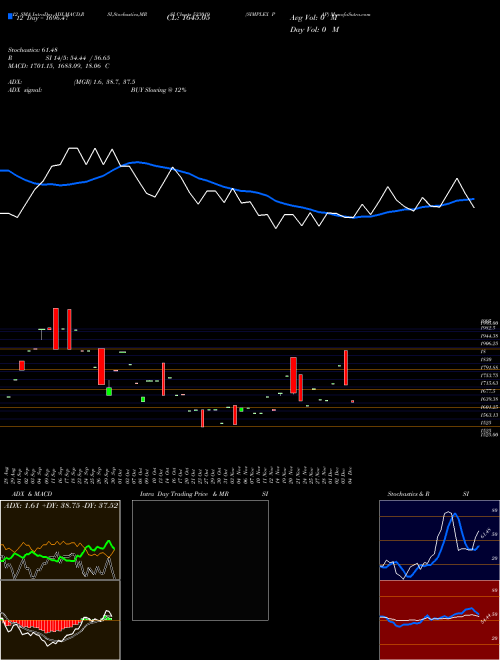
Task: Click the 1639.38 price axis label
Action: pyautogui.click(x=489, y=399)
